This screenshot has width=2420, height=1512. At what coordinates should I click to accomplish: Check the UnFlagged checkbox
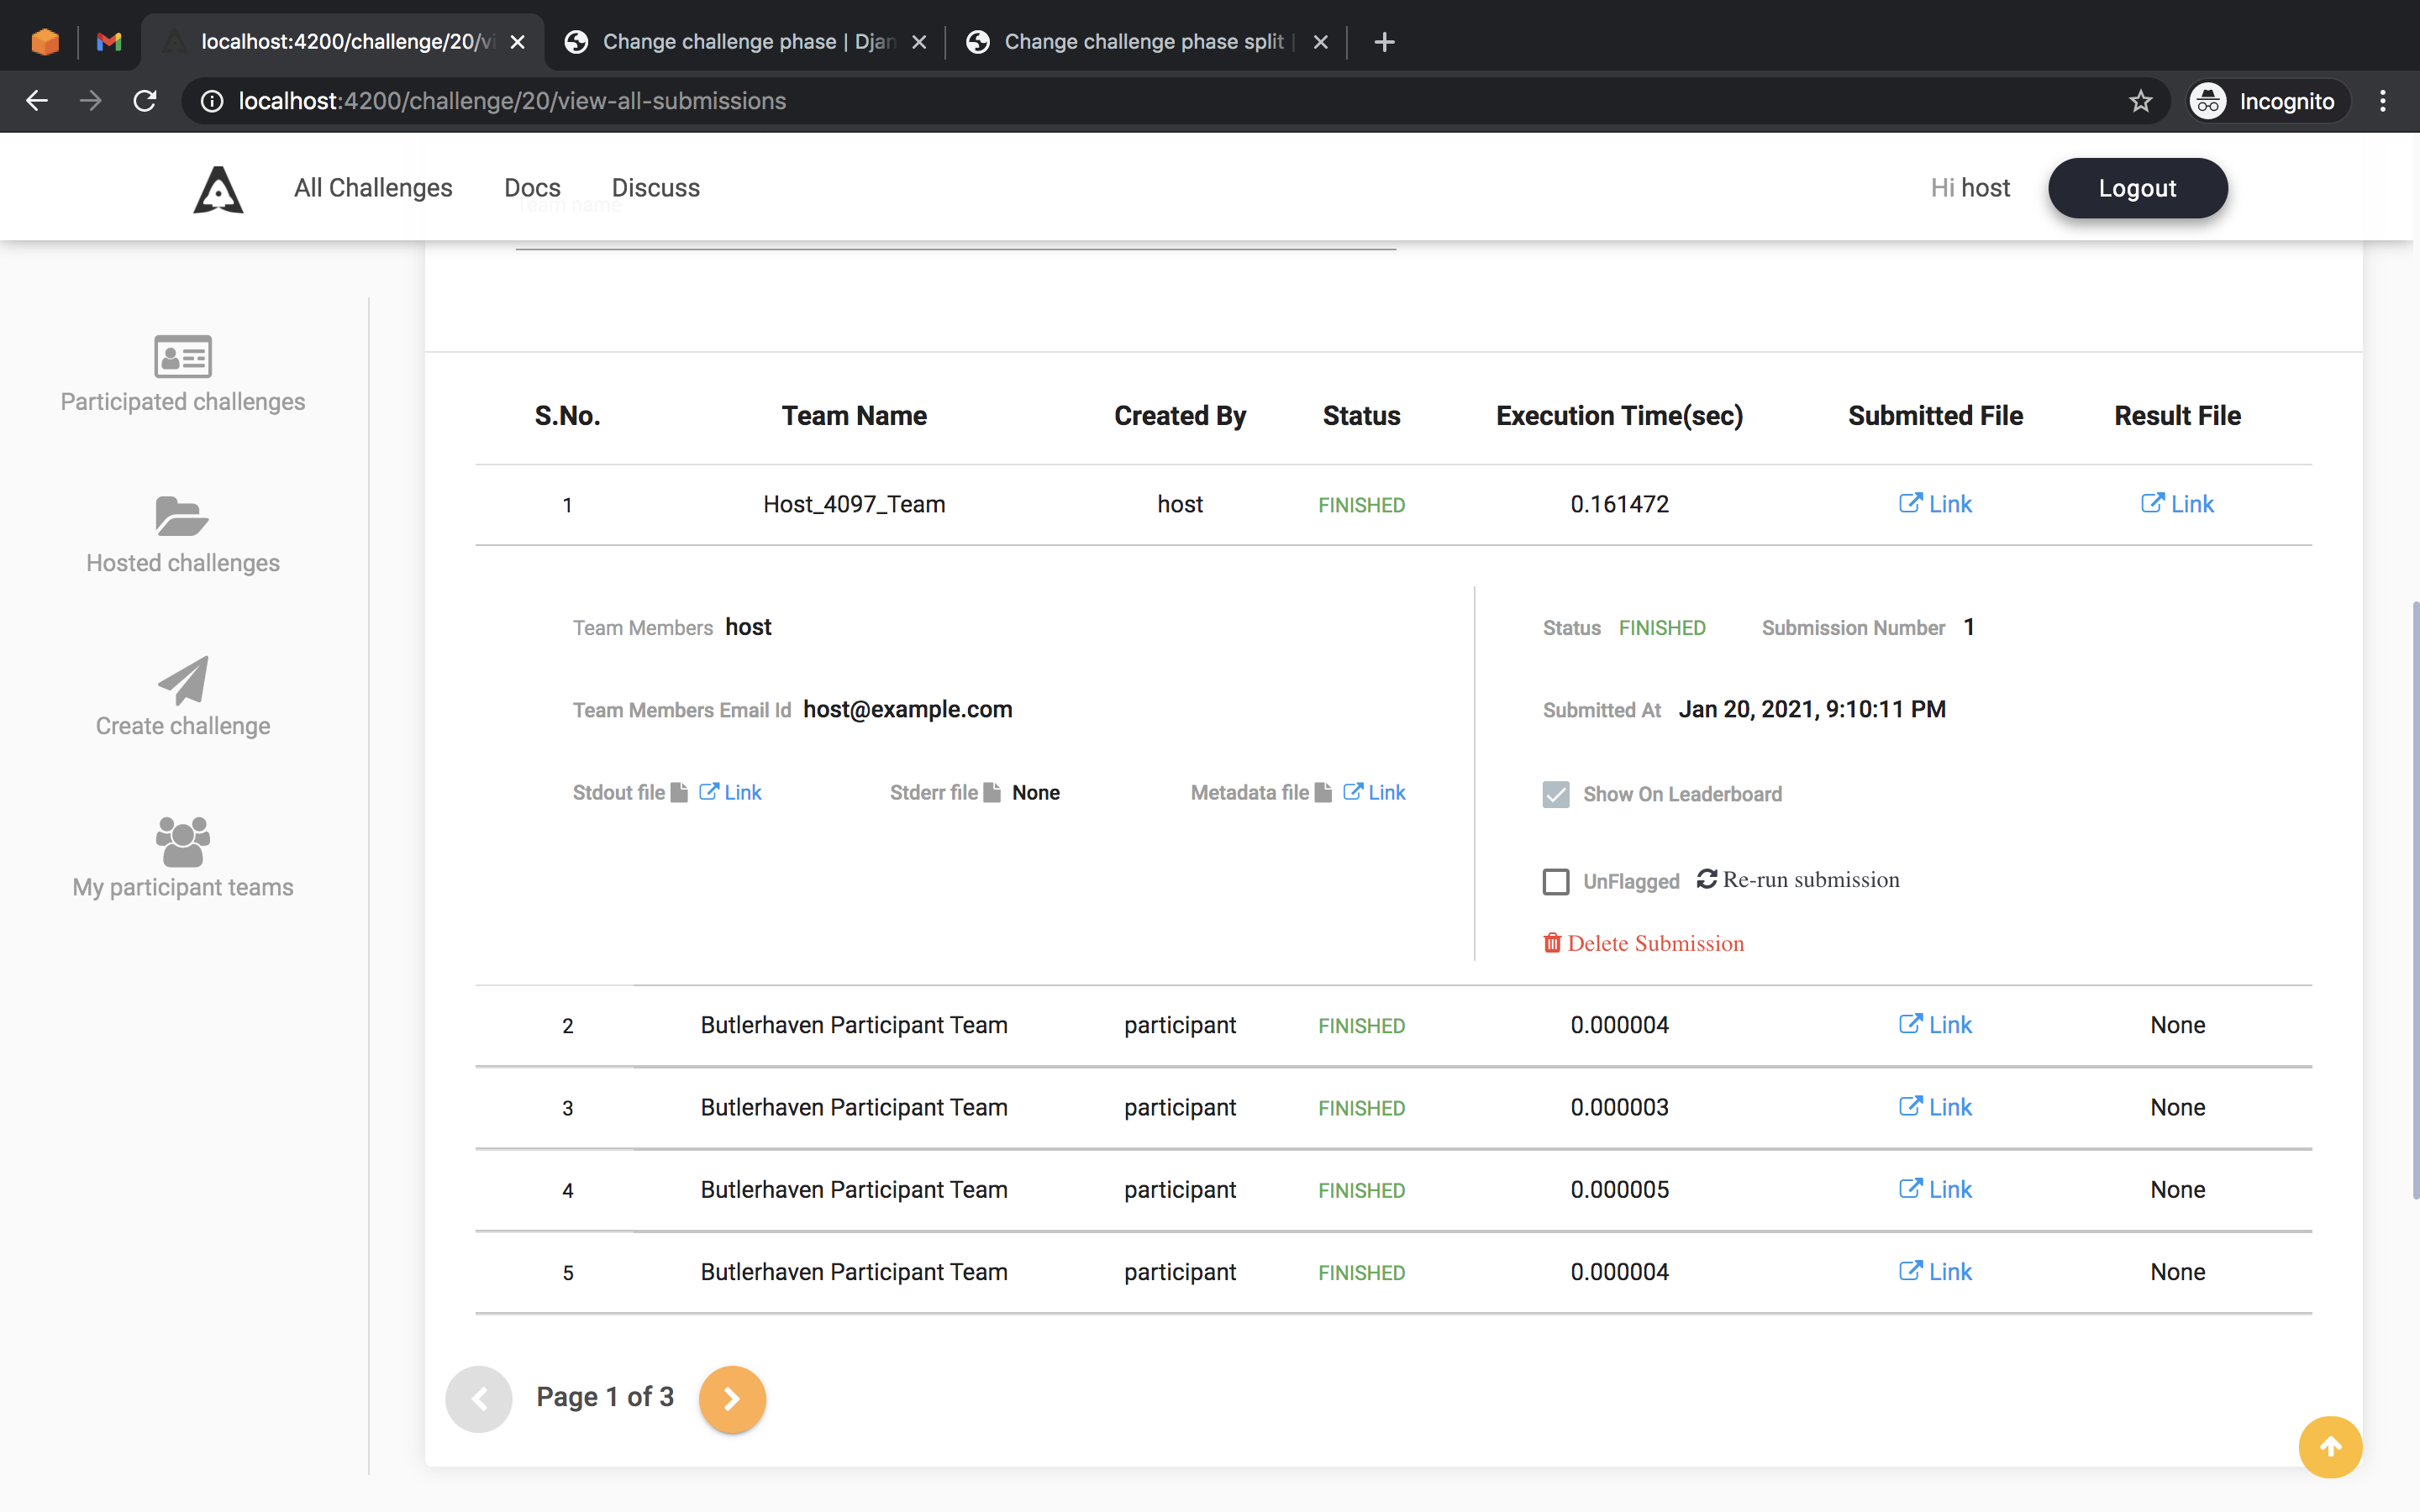[1556, 881]
